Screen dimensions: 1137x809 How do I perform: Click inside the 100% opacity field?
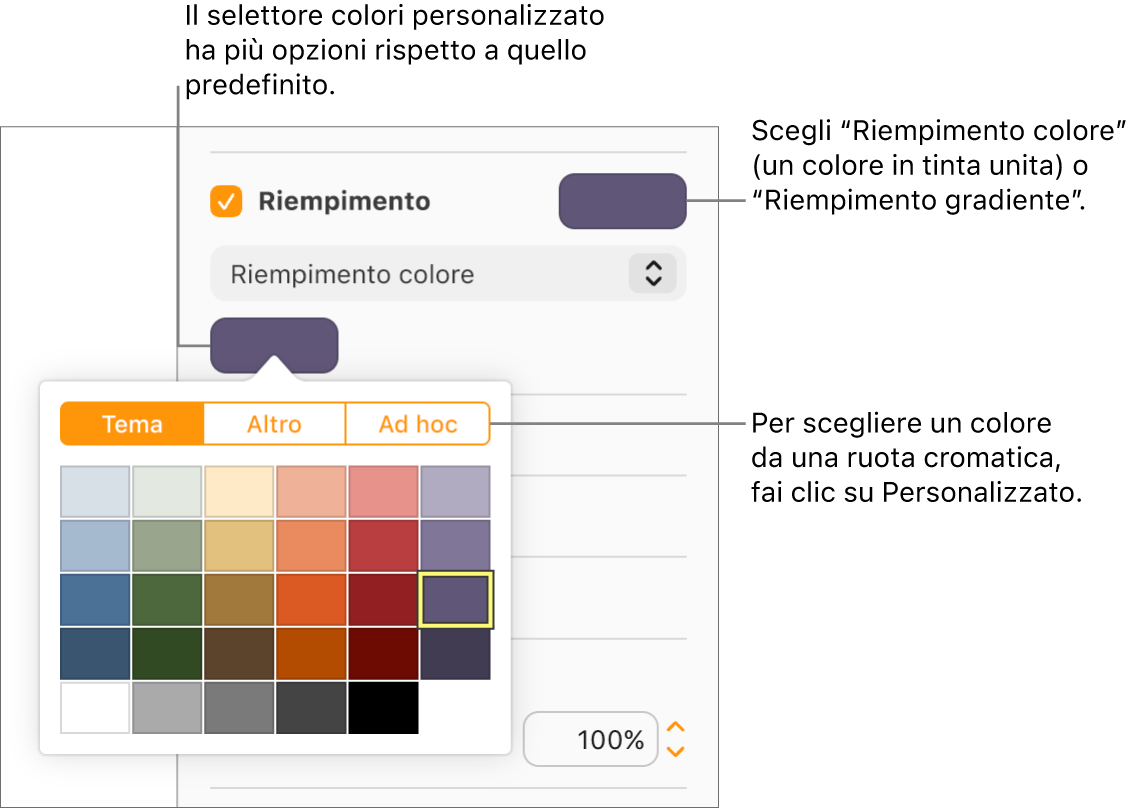591,739
